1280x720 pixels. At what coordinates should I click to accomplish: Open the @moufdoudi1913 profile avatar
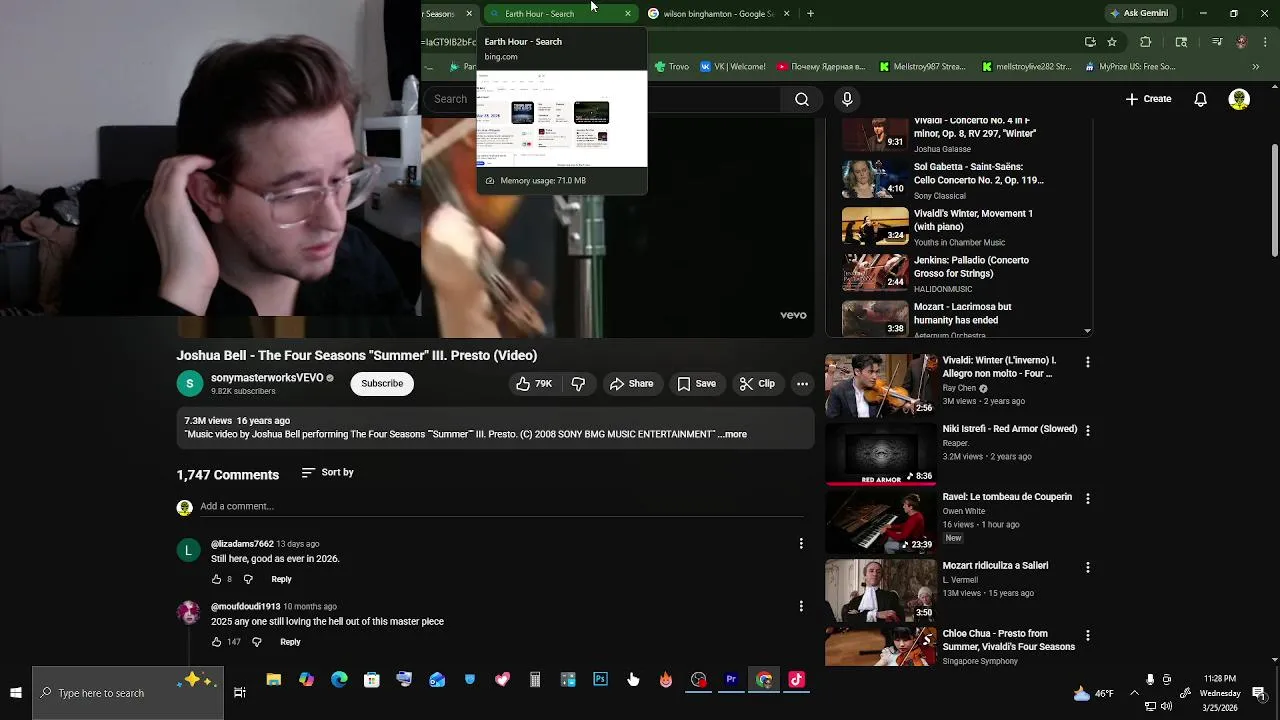click(x=188, y=613)
